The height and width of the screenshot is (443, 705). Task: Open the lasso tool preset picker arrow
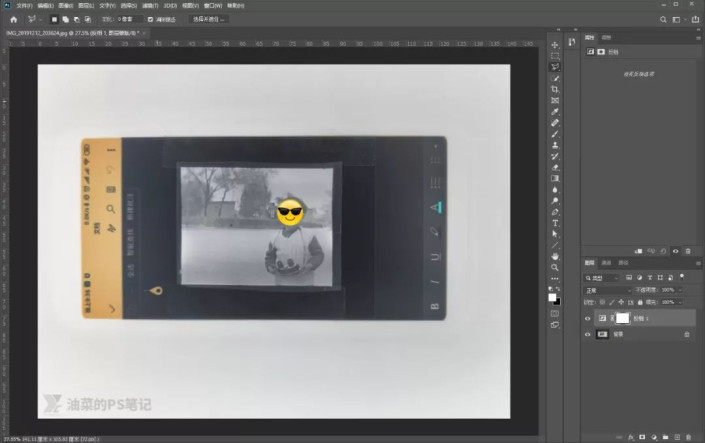(x=40, y=19)
